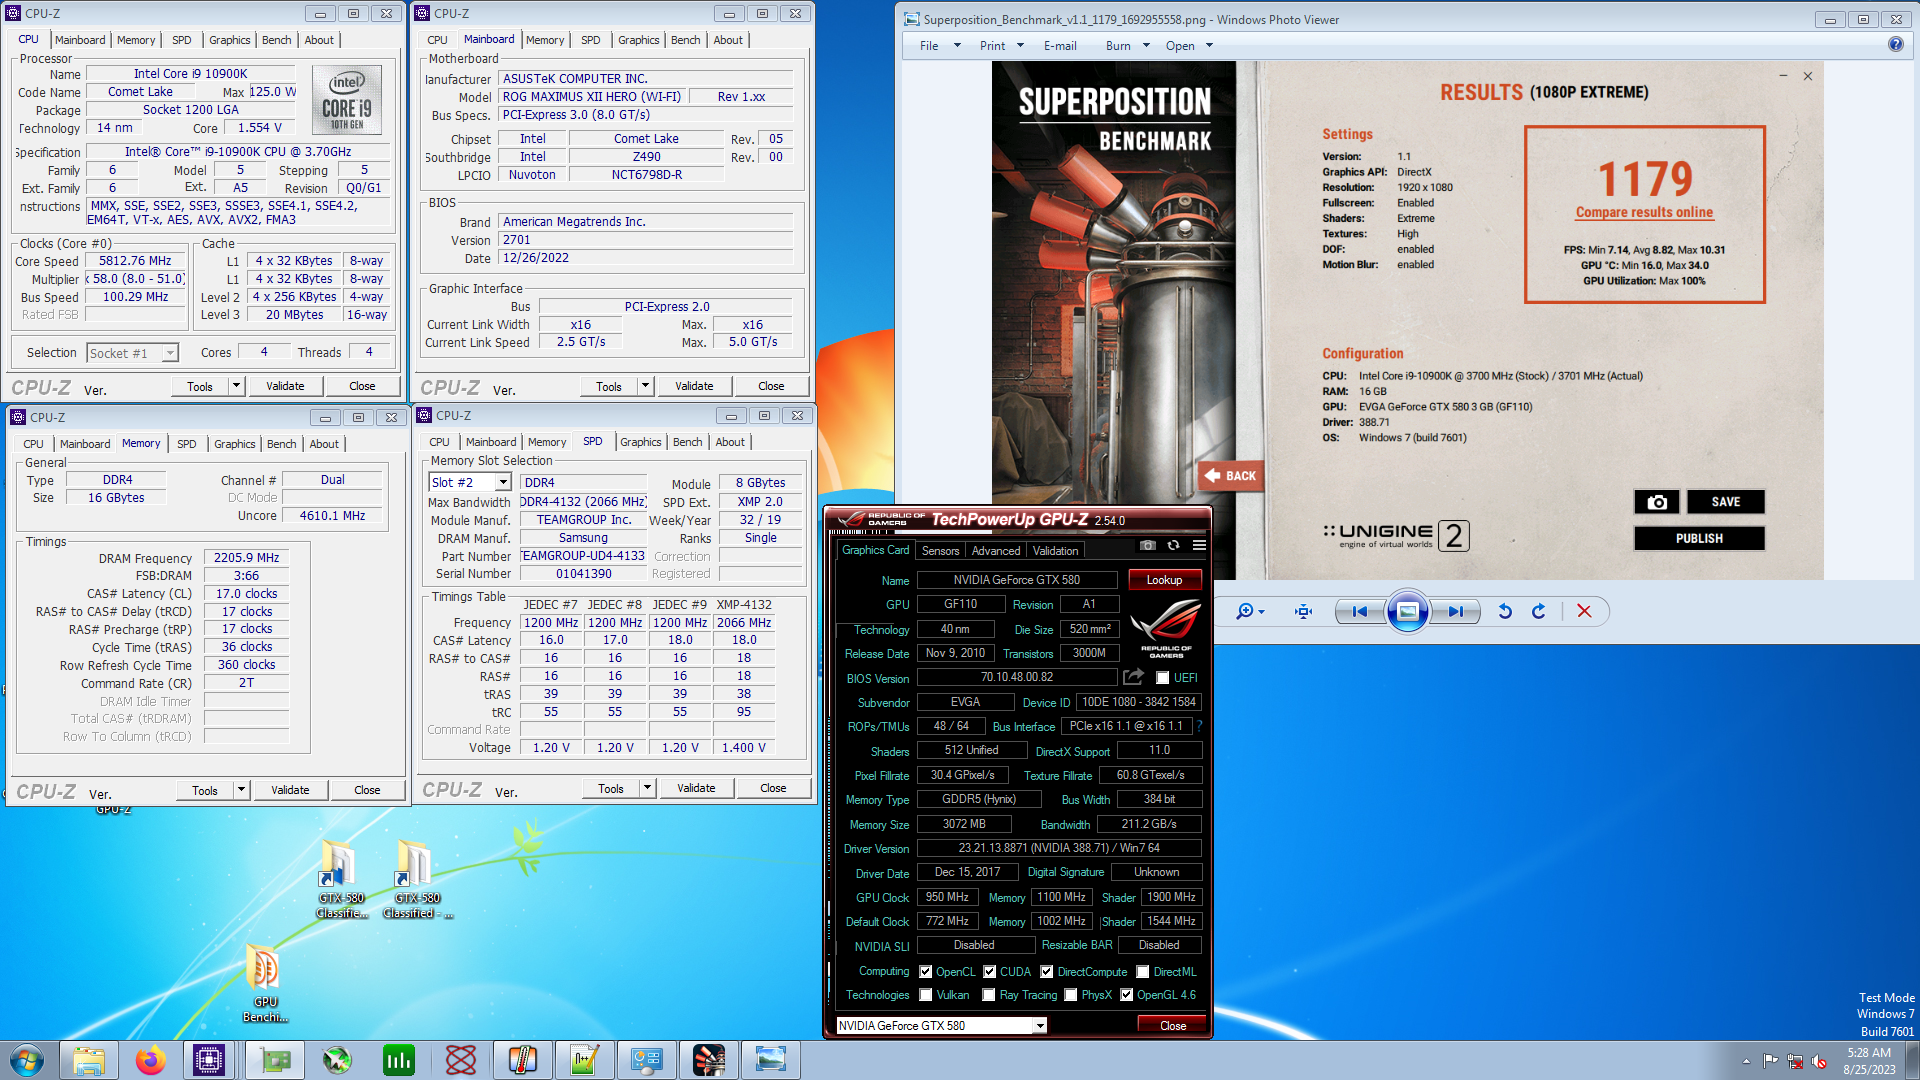
Task: Switch to Validation tab in GPU-Z
Action: pyautogui.click(x=1055, y=551)
